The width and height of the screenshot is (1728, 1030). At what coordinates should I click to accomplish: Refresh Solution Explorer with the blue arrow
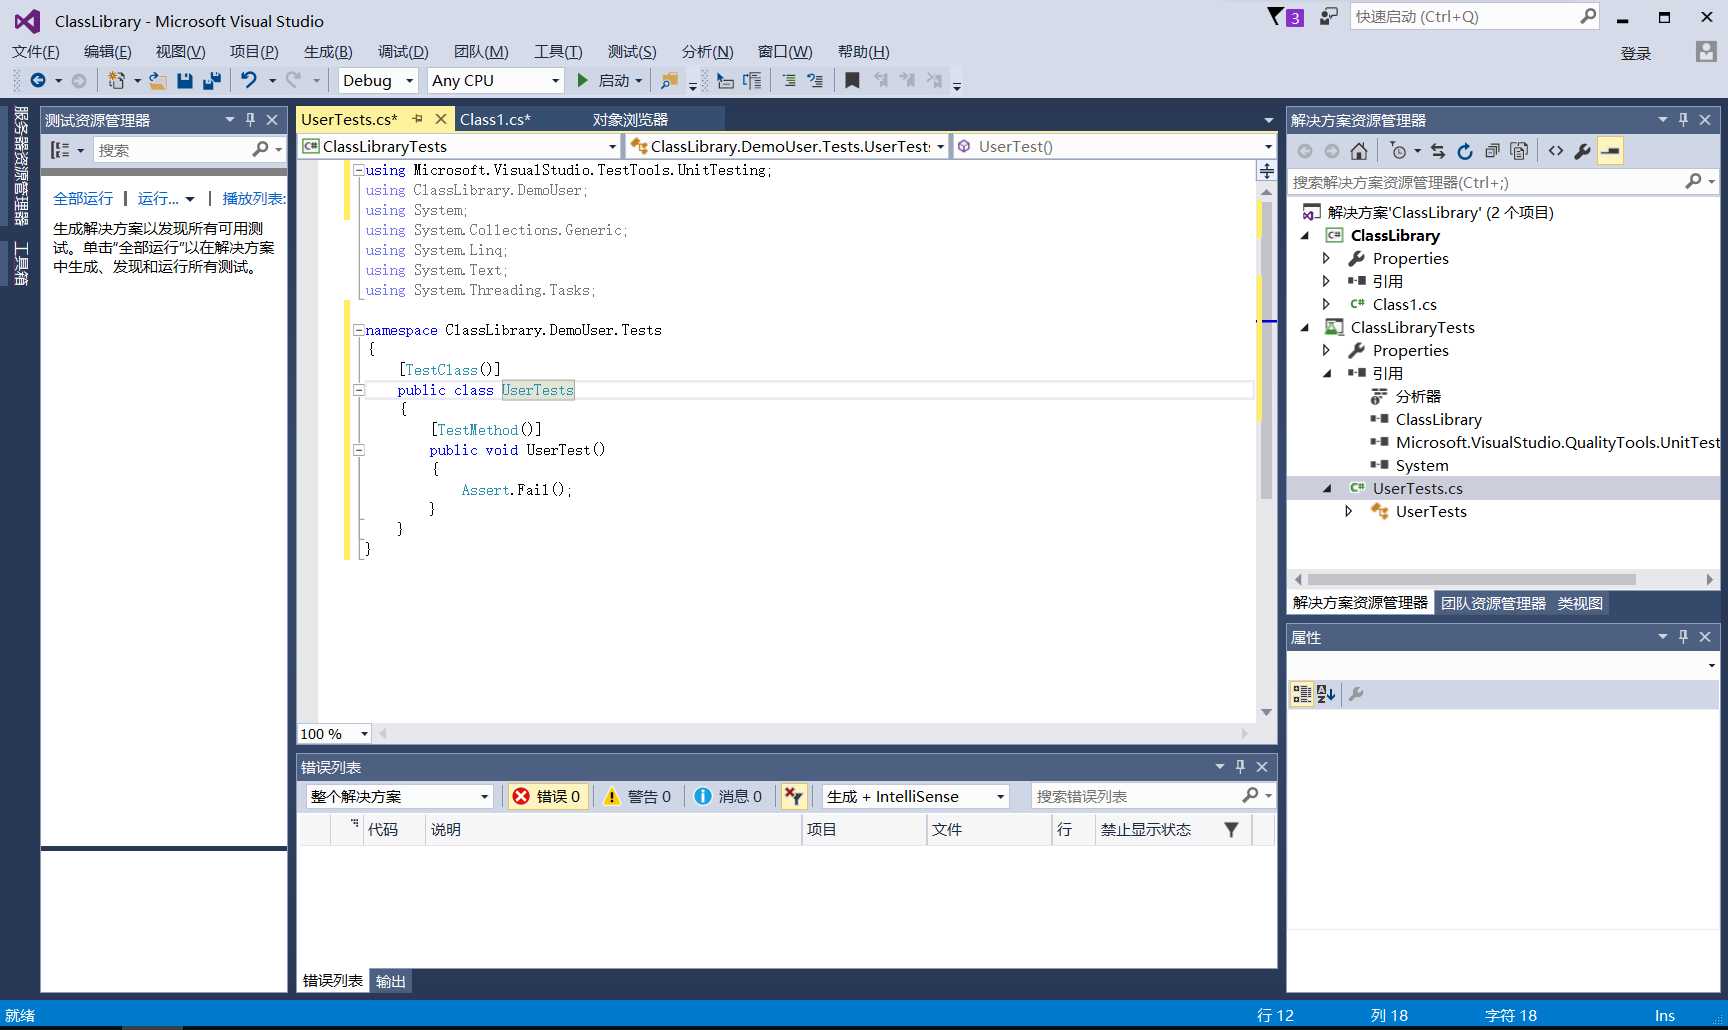pyautogui.click(x=1465, y=151)
